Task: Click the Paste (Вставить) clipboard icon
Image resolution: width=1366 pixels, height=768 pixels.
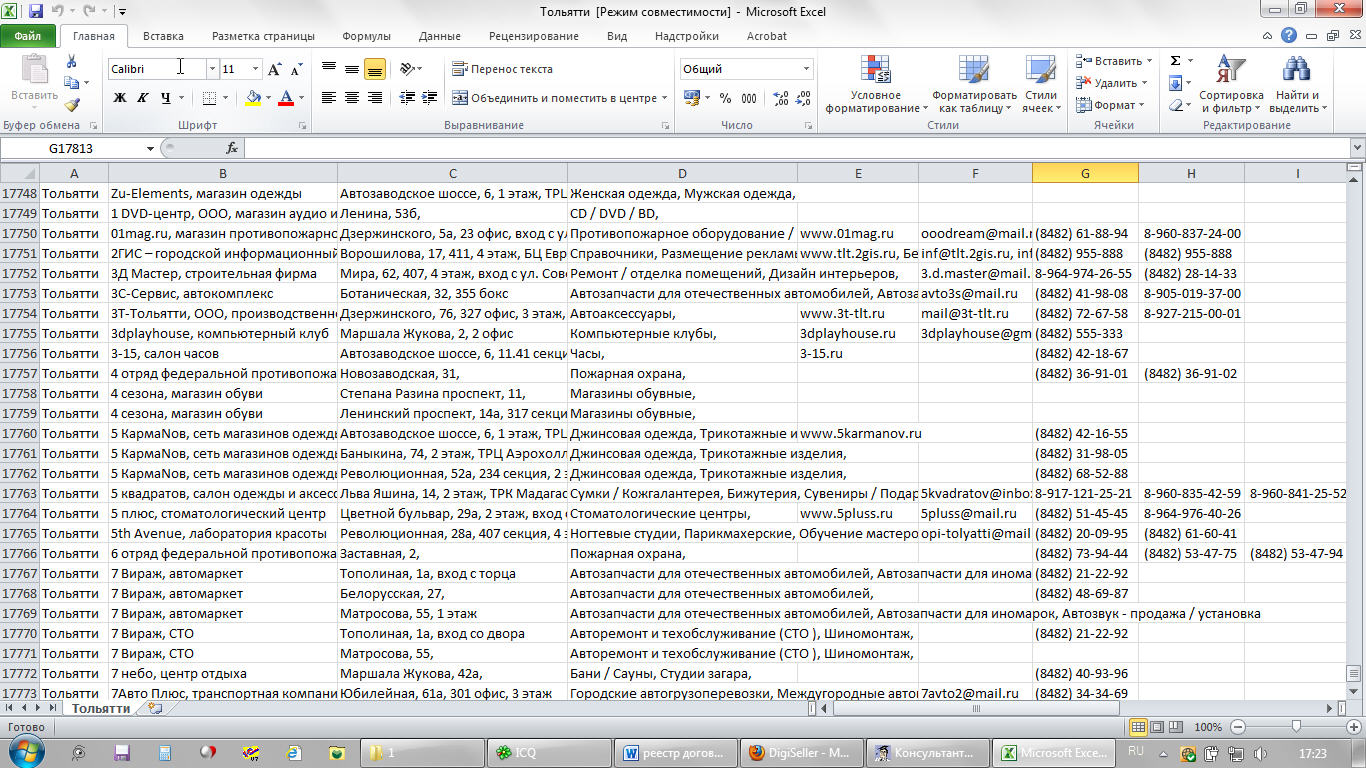Action: (x=34, y=70)
